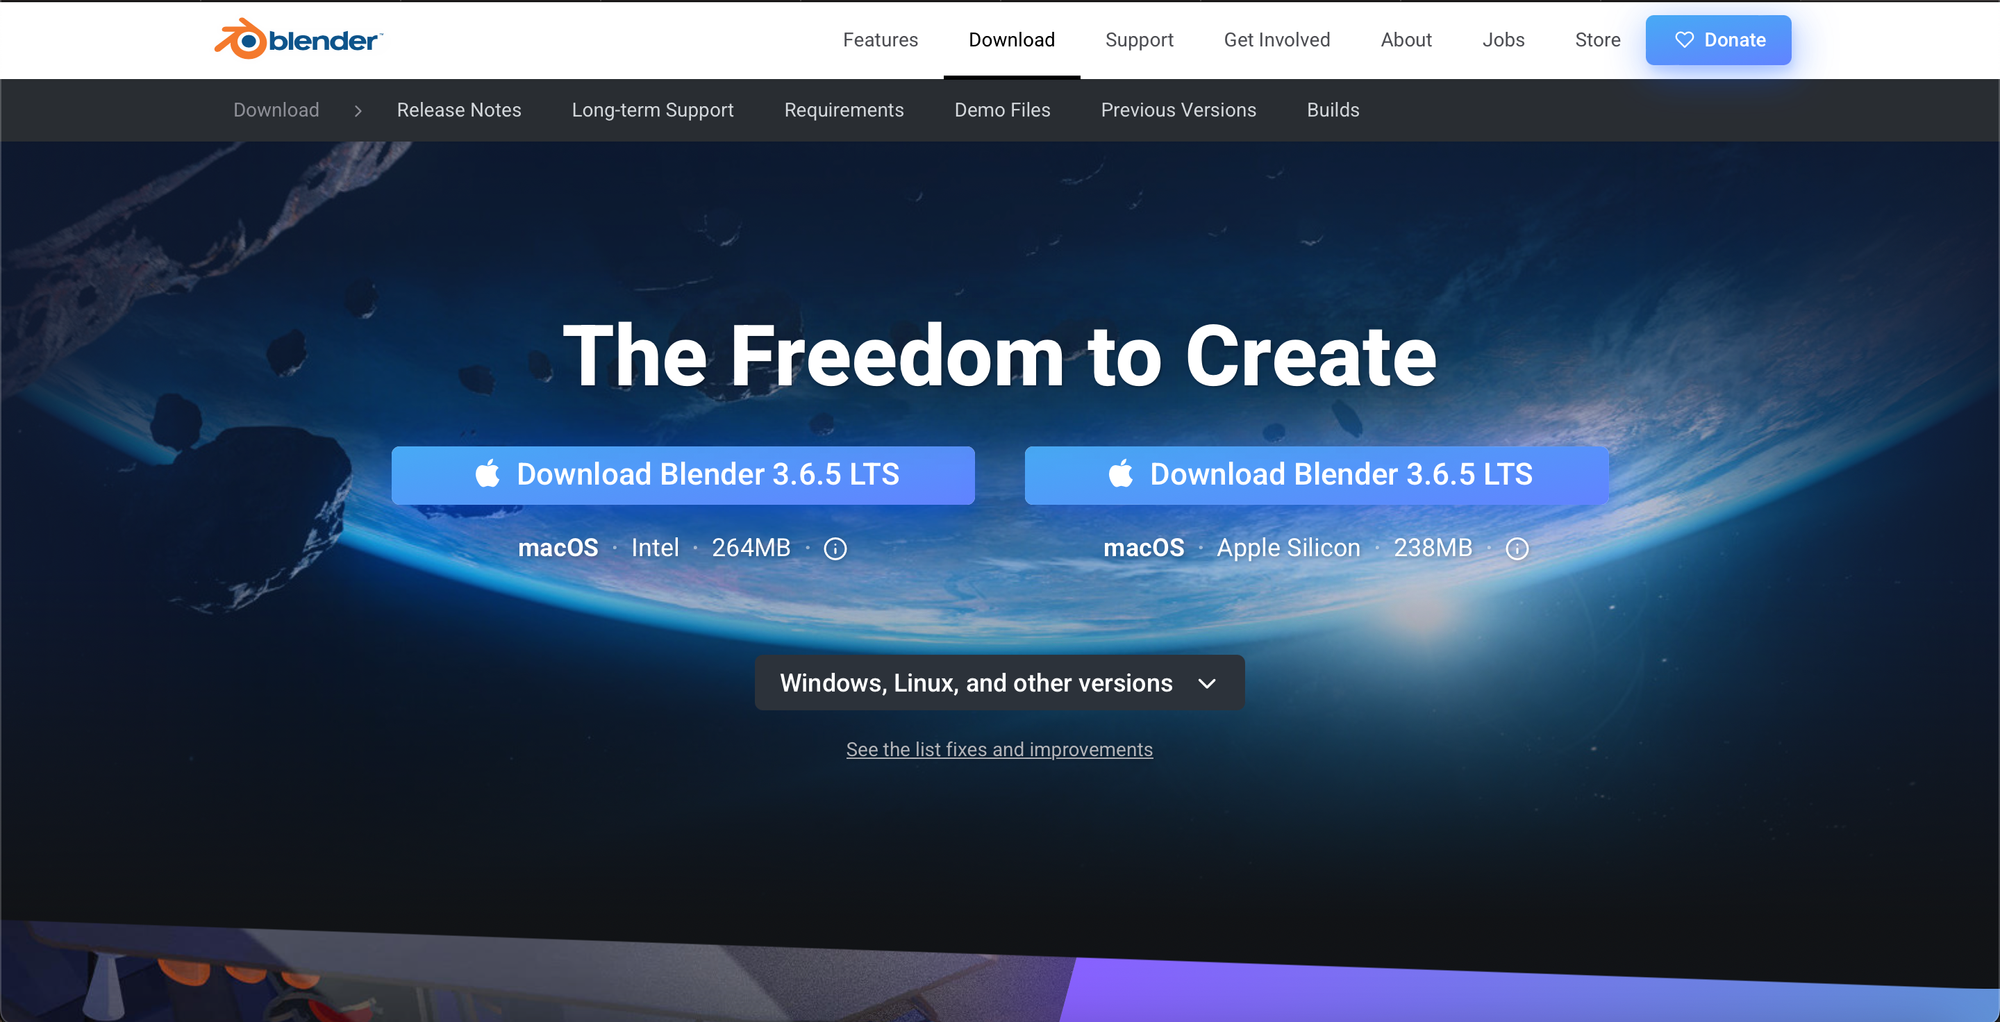Screen dimensions: 2000x1022
Task: View the Requirements page
Action: click(844, 110)
